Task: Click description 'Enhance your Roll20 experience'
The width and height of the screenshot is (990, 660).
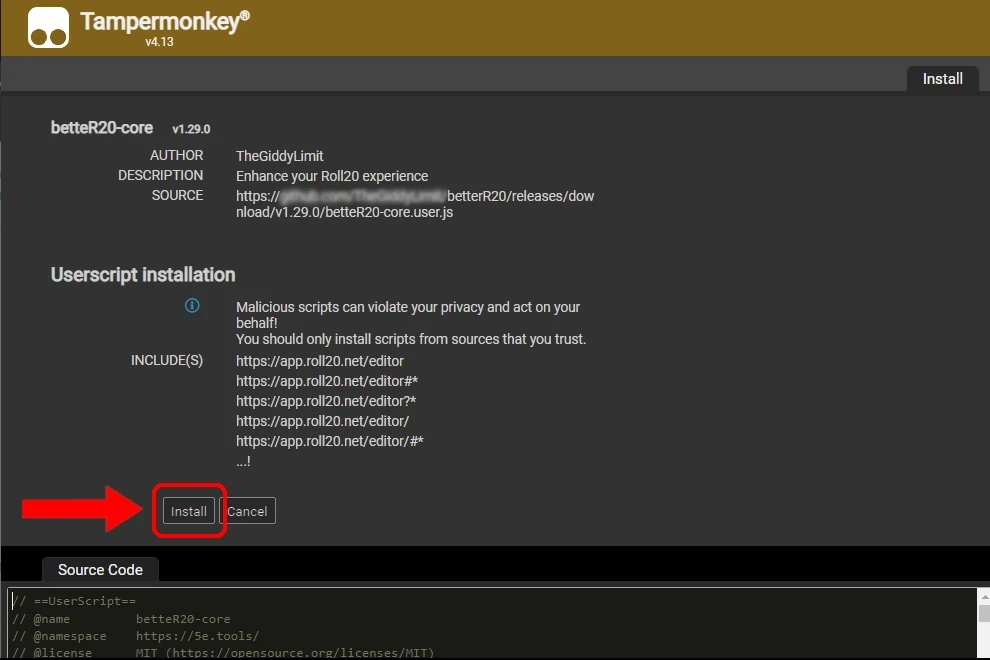Action: [x=332, y=176]
